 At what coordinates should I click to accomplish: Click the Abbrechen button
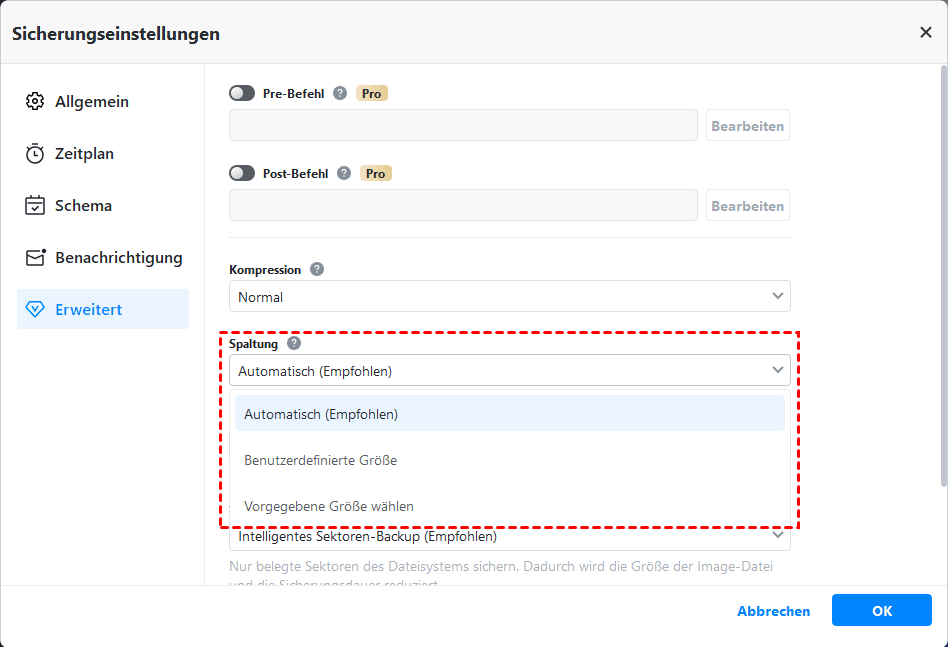tap(773, 611)
